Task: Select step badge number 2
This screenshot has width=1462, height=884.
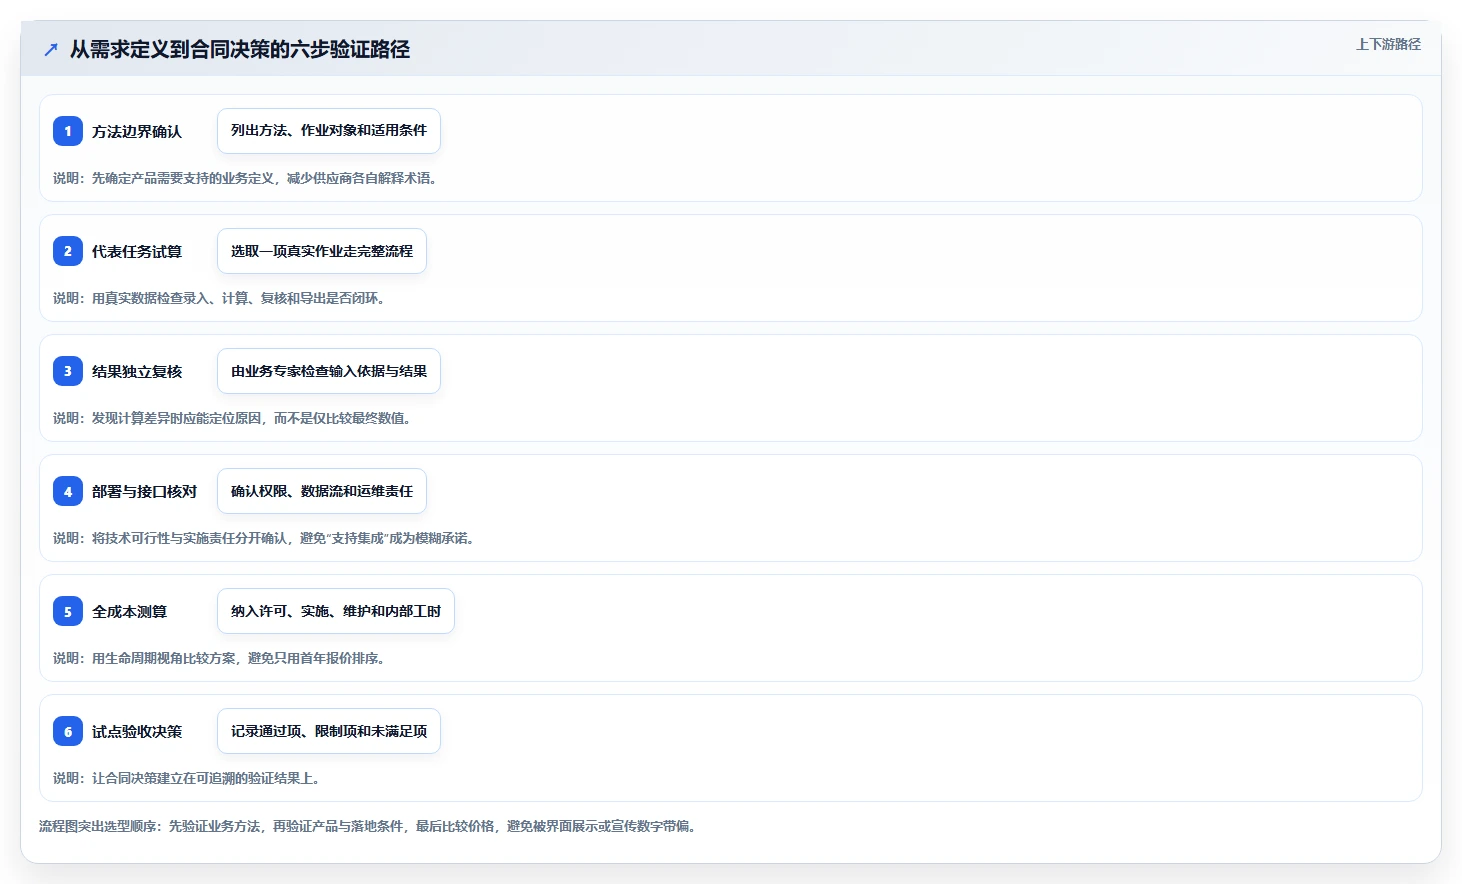Action: (68, 251)
